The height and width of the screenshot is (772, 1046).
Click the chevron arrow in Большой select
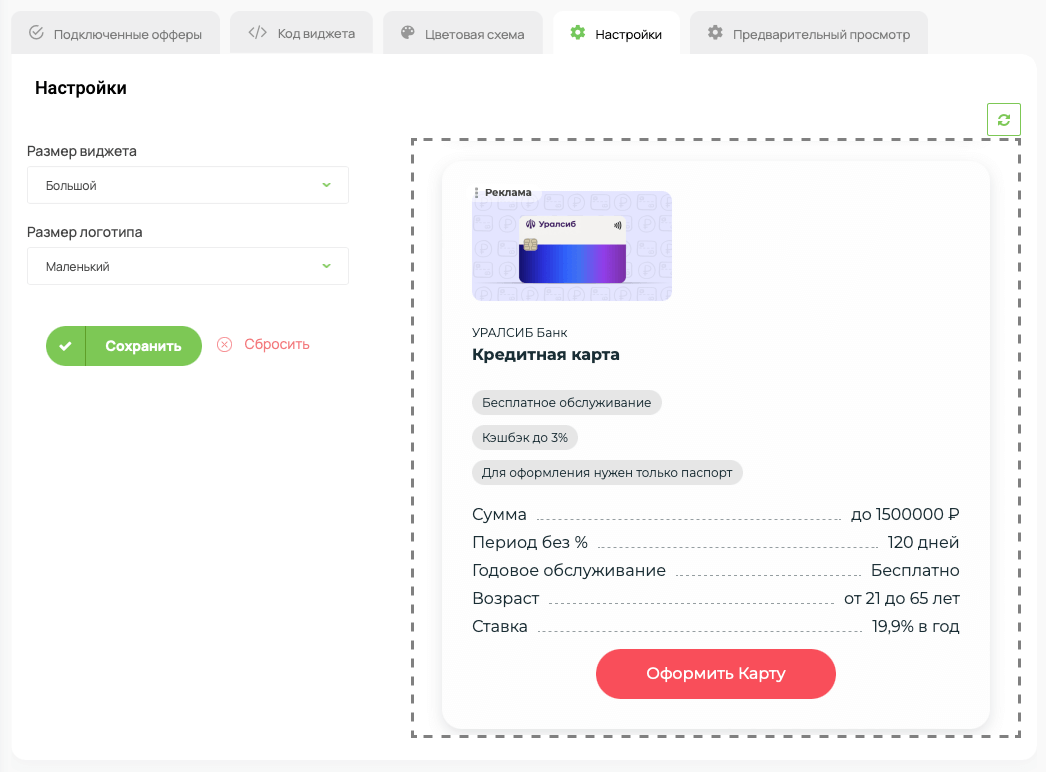[326, 185]
